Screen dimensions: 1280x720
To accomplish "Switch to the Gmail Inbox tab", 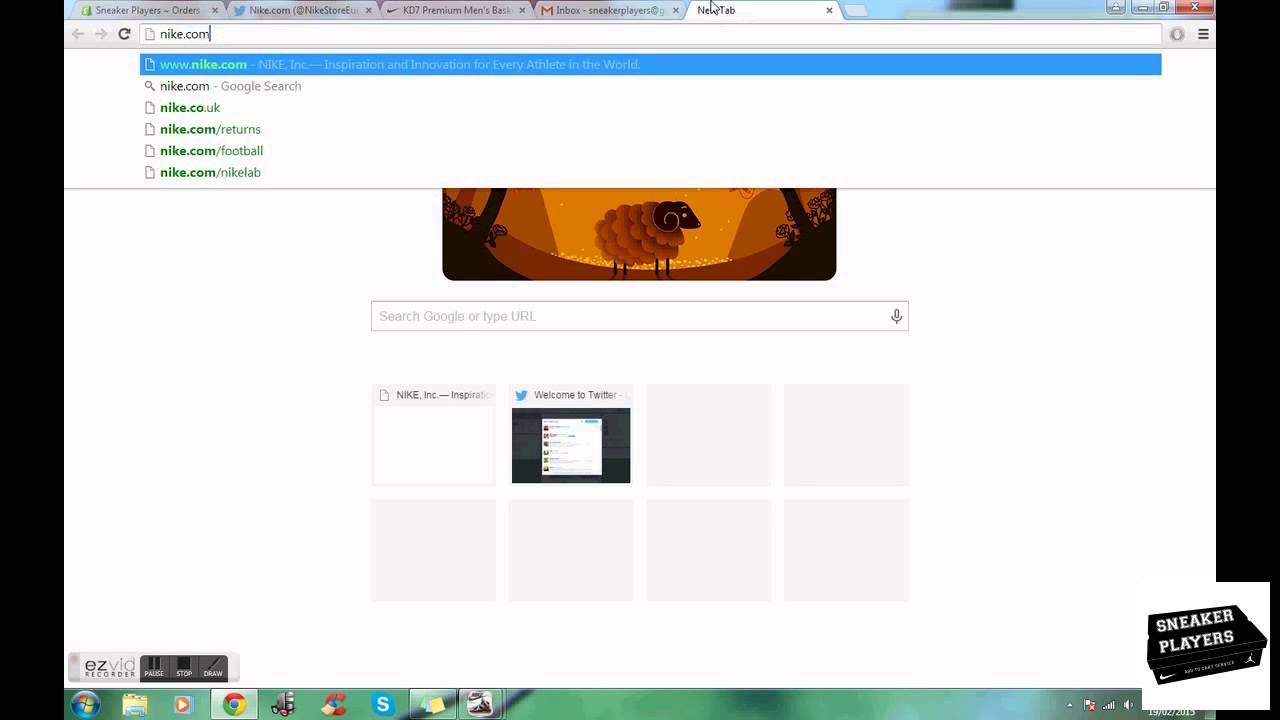I will pyautogui.click(x=609, y=10).
